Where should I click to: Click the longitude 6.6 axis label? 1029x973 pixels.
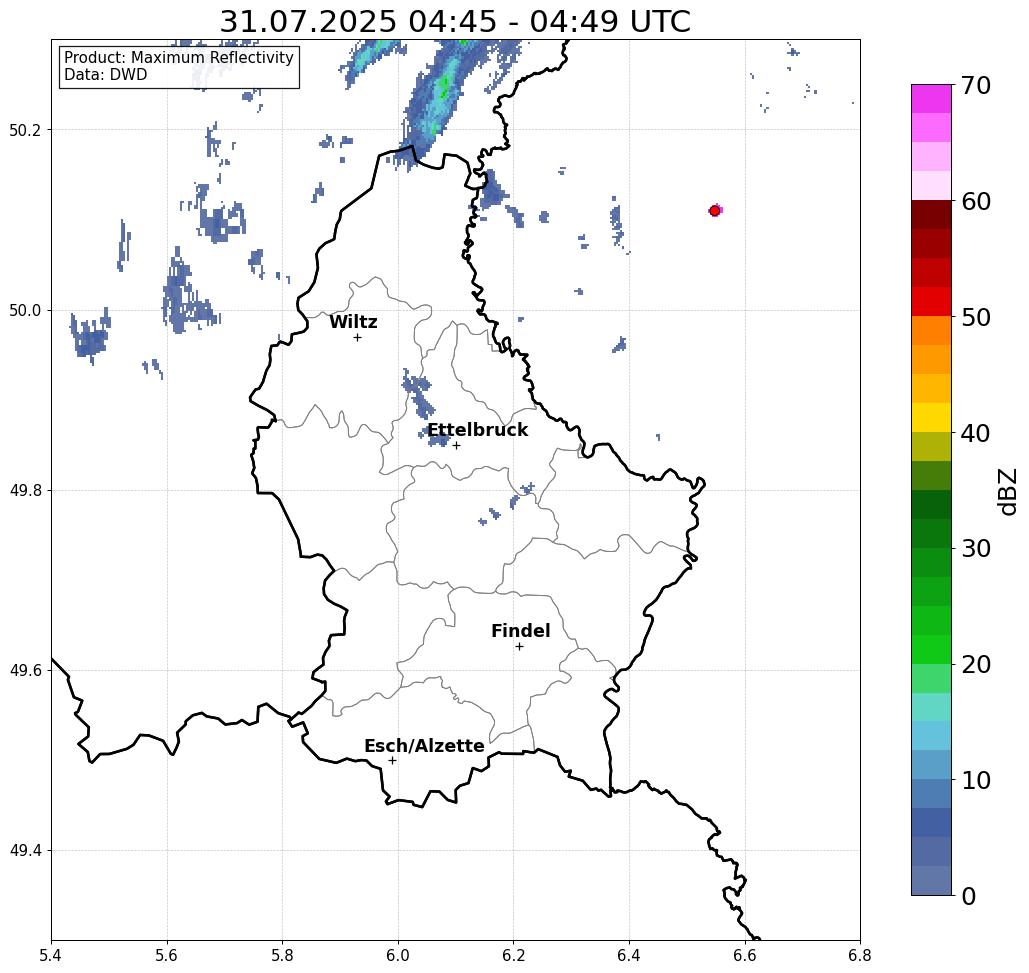tap(744, 955)
